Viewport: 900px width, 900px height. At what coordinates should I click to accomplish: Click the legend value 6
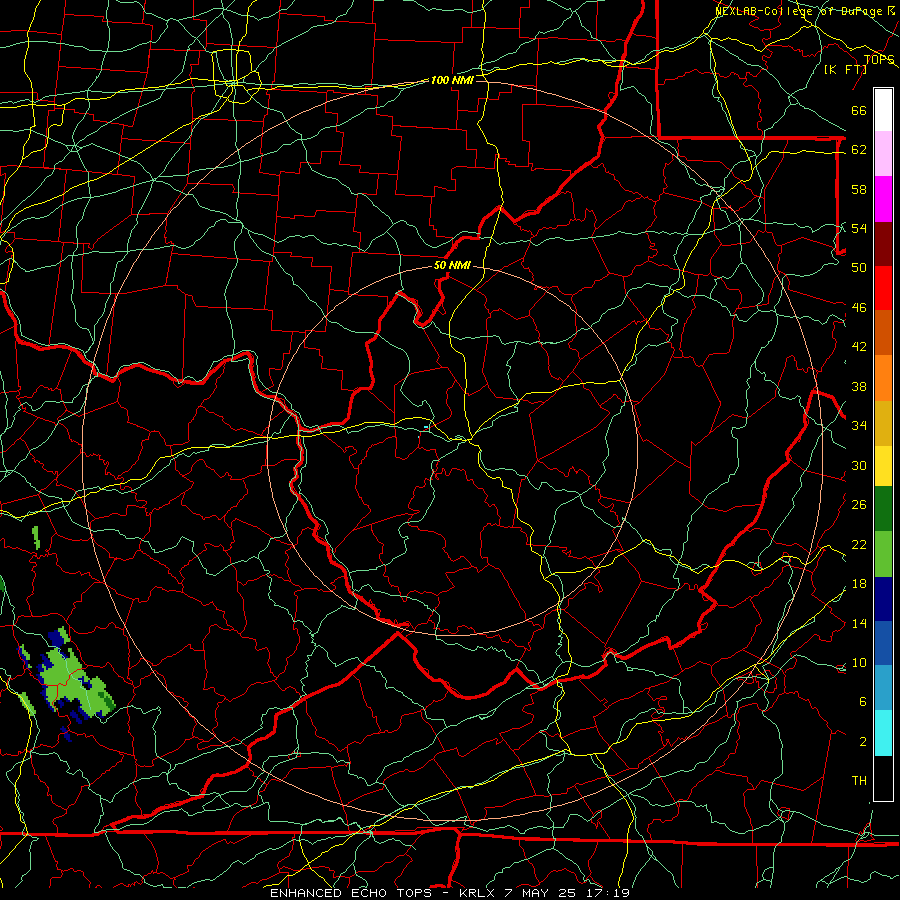click(862, 702)
